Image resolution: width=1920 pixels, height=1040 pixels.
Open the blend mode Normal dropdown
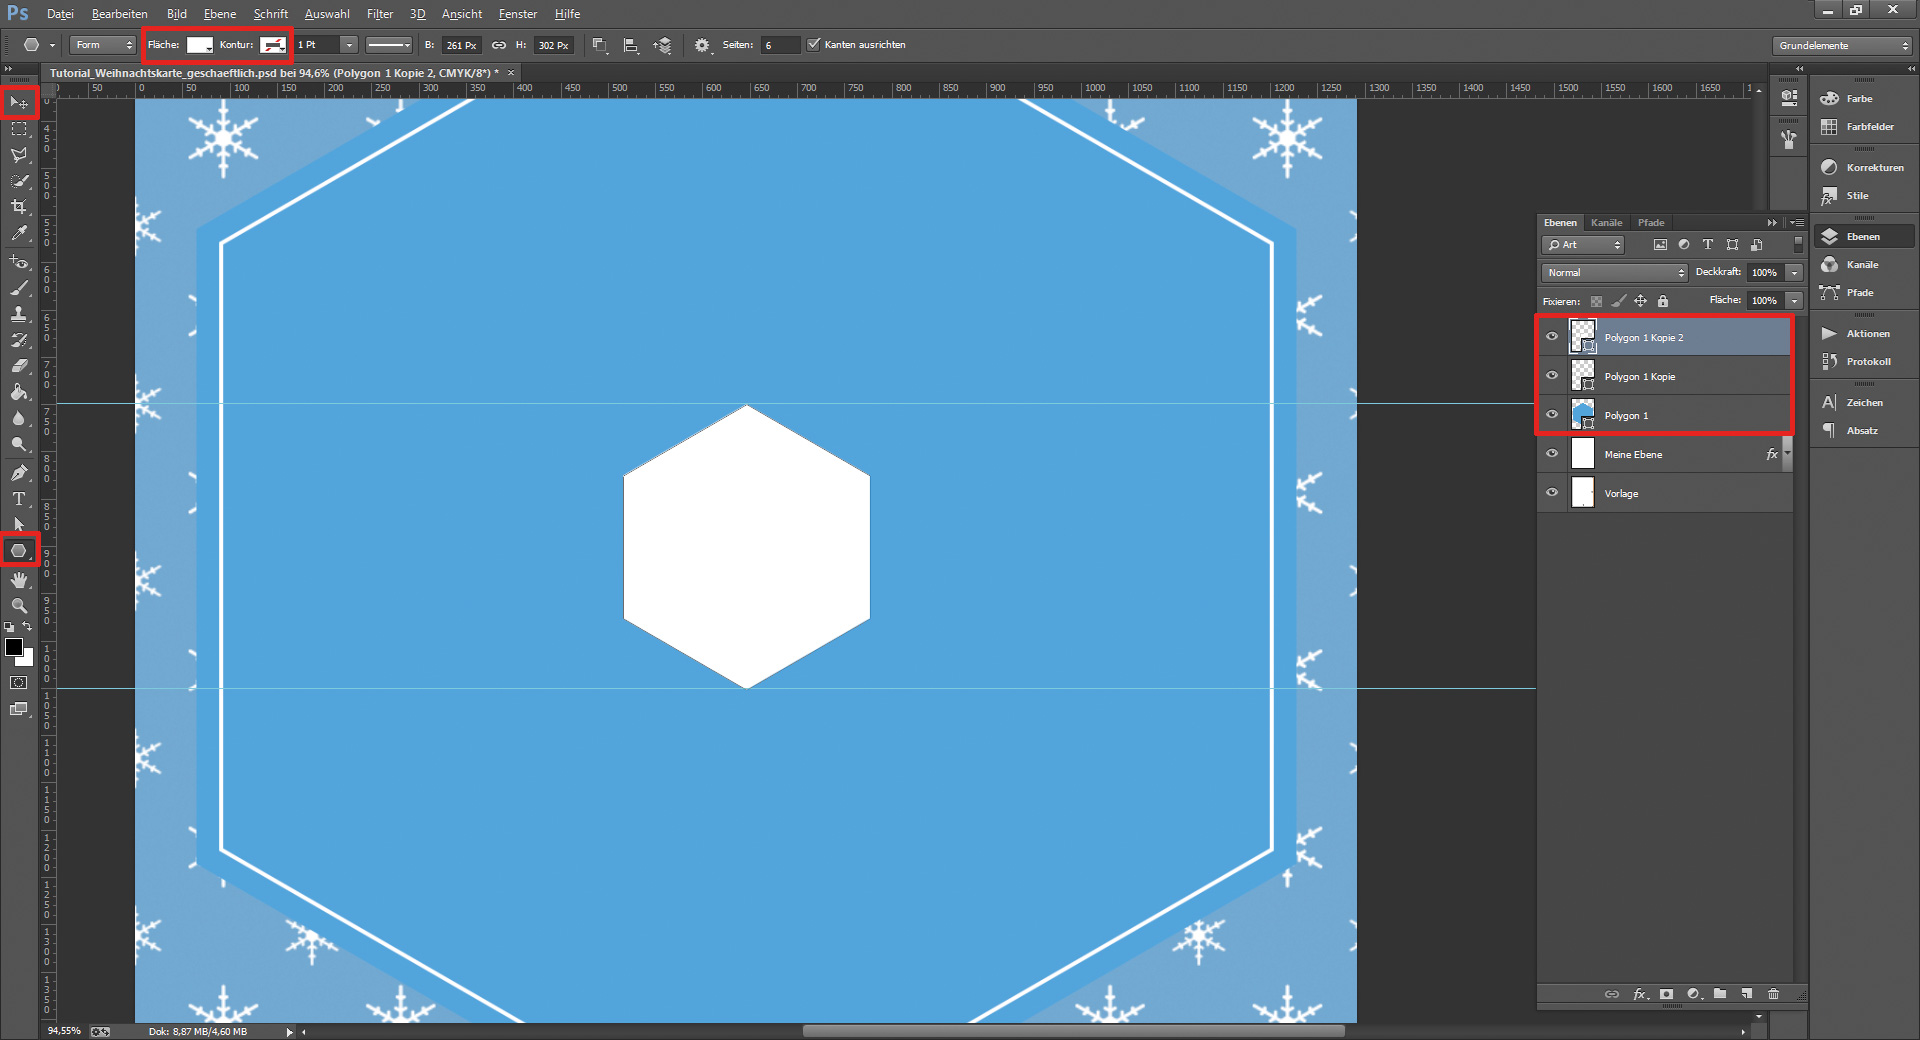(1615, 273)
